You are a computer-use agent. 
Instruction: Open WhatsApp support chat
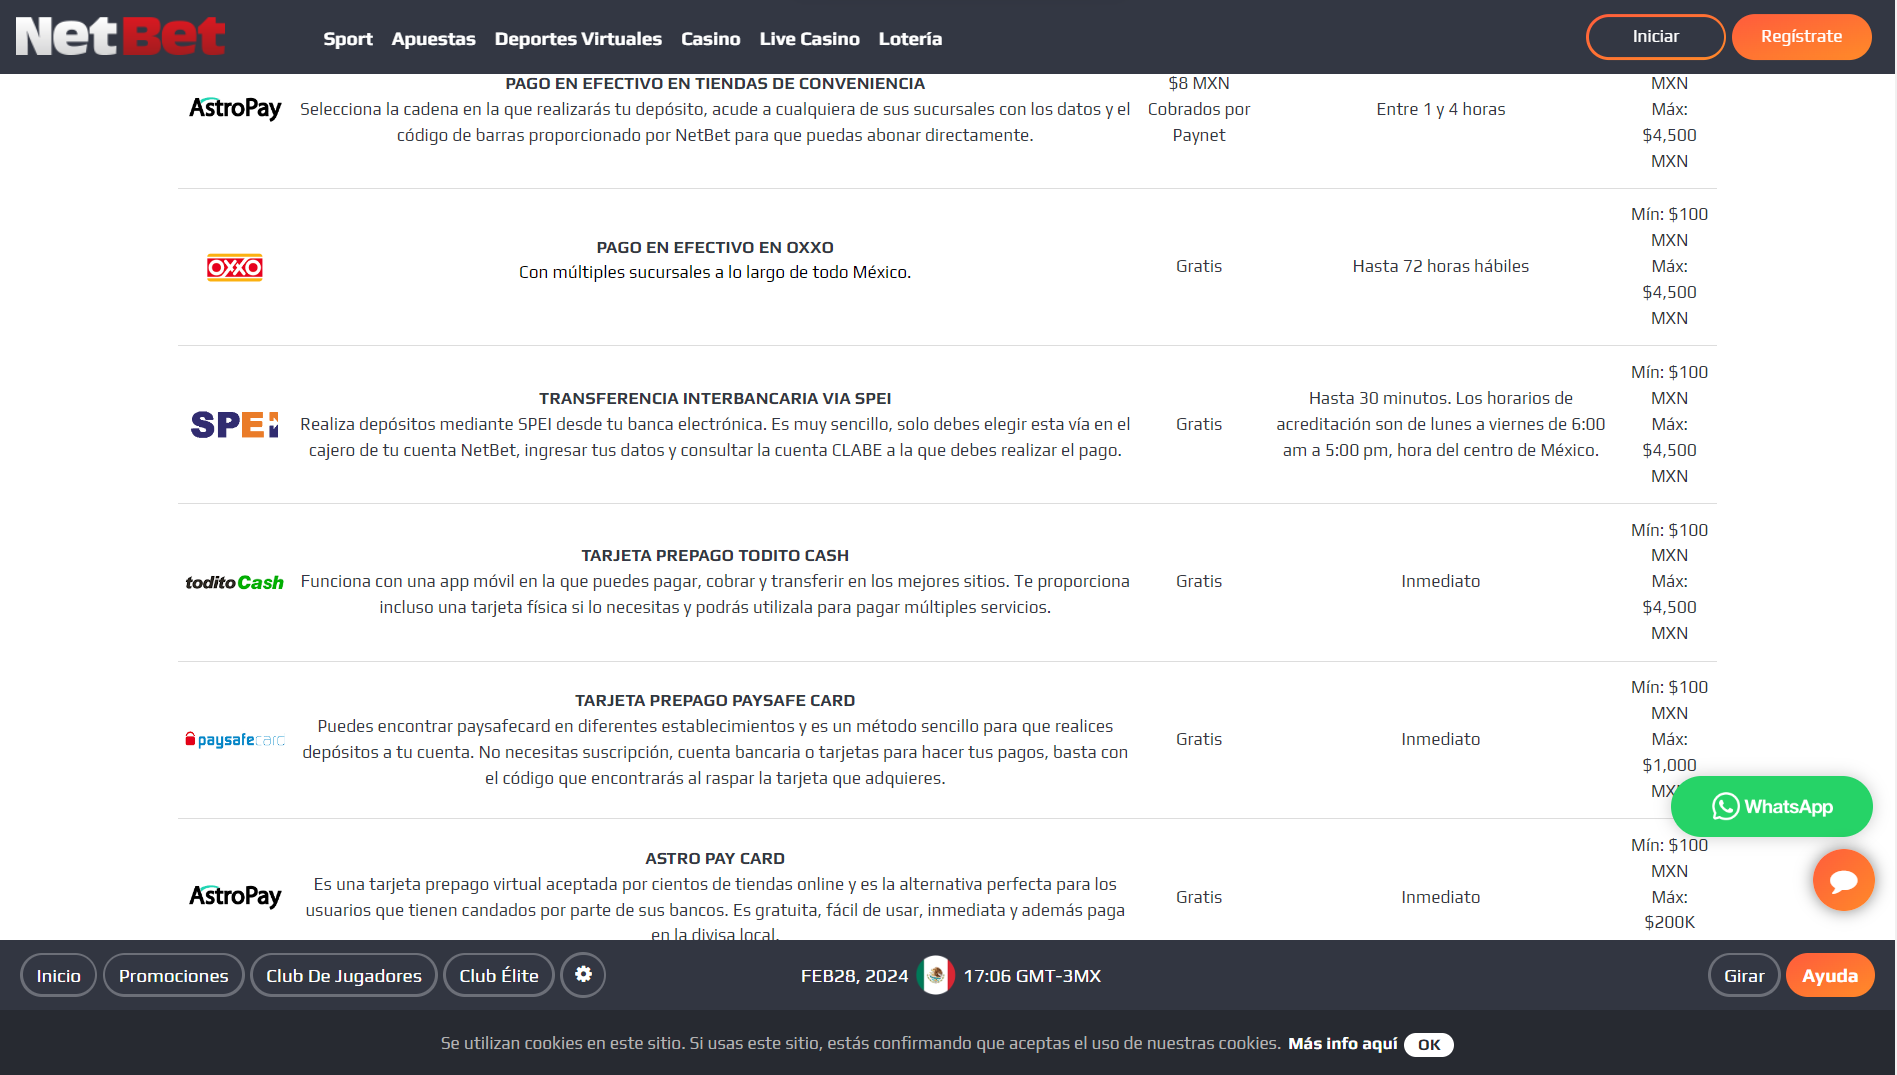click(1771, 806)
